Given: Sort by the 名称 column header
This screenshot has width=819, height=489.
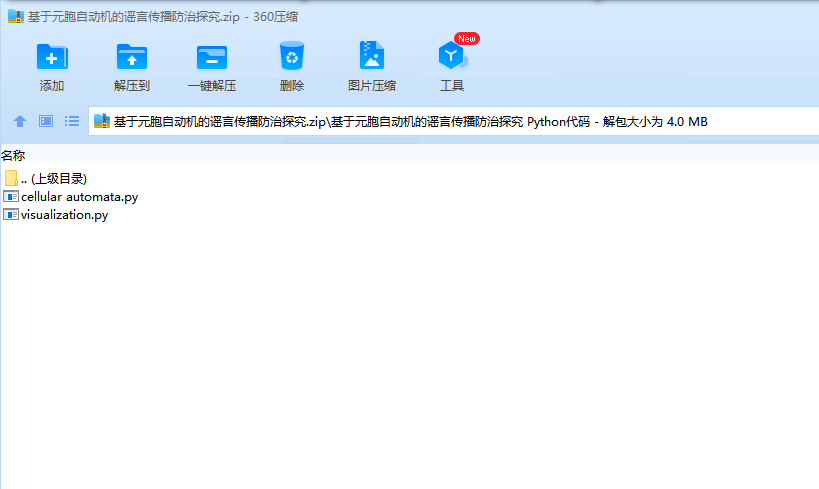Looking at the screenshot, I should pos(13,155).
